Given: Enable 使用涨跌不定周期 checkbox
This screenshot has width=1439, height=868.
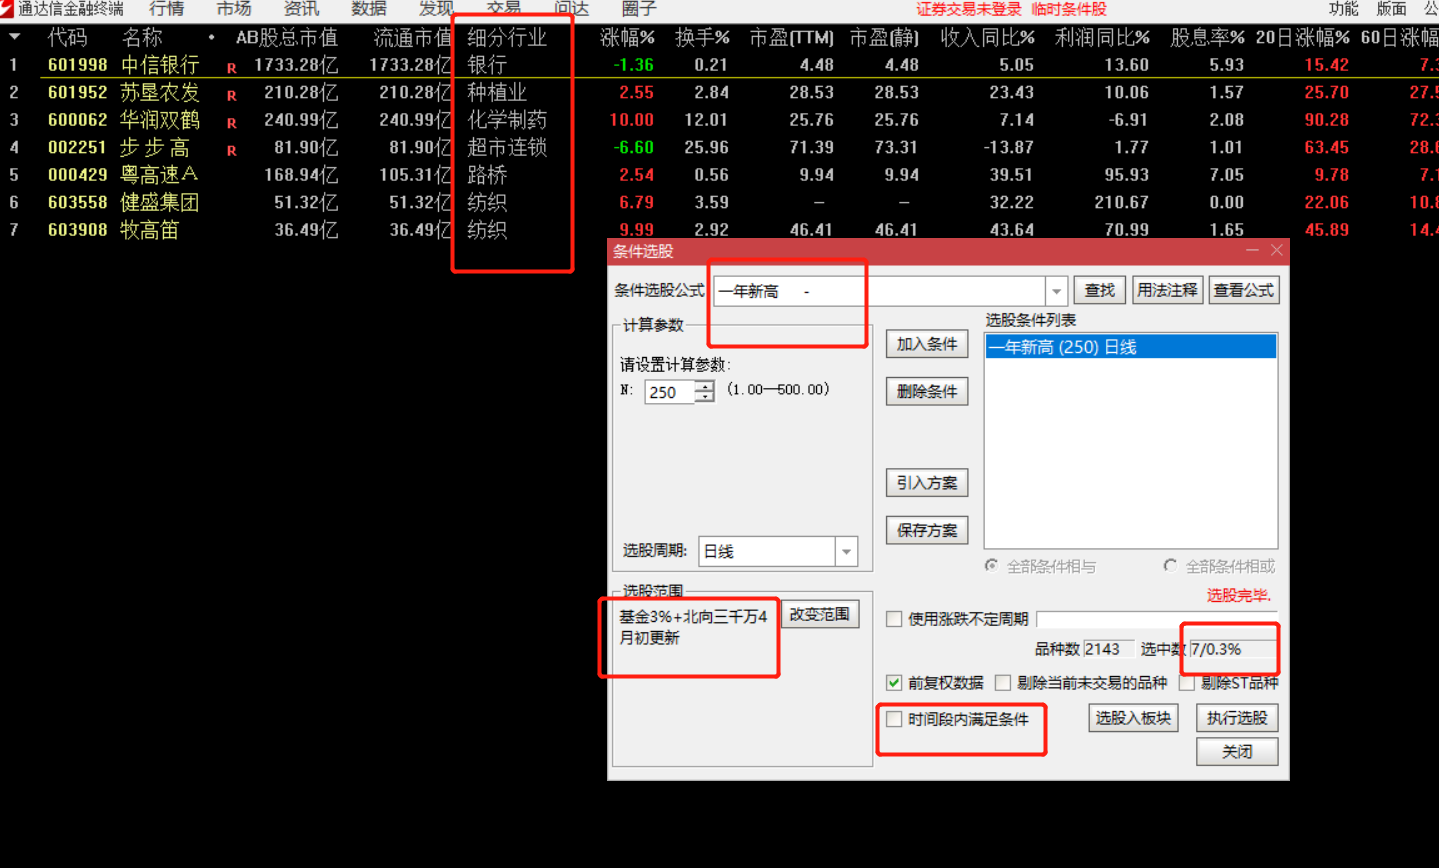Looking at the screenshot, I should click(894, 619).
